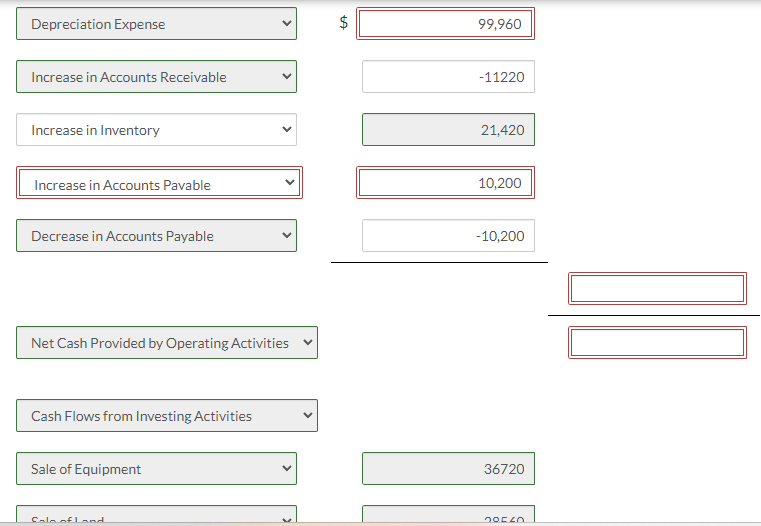Click the empty net operating cash total field
Viewport: 761px width, 526px height.
(657, 343)
